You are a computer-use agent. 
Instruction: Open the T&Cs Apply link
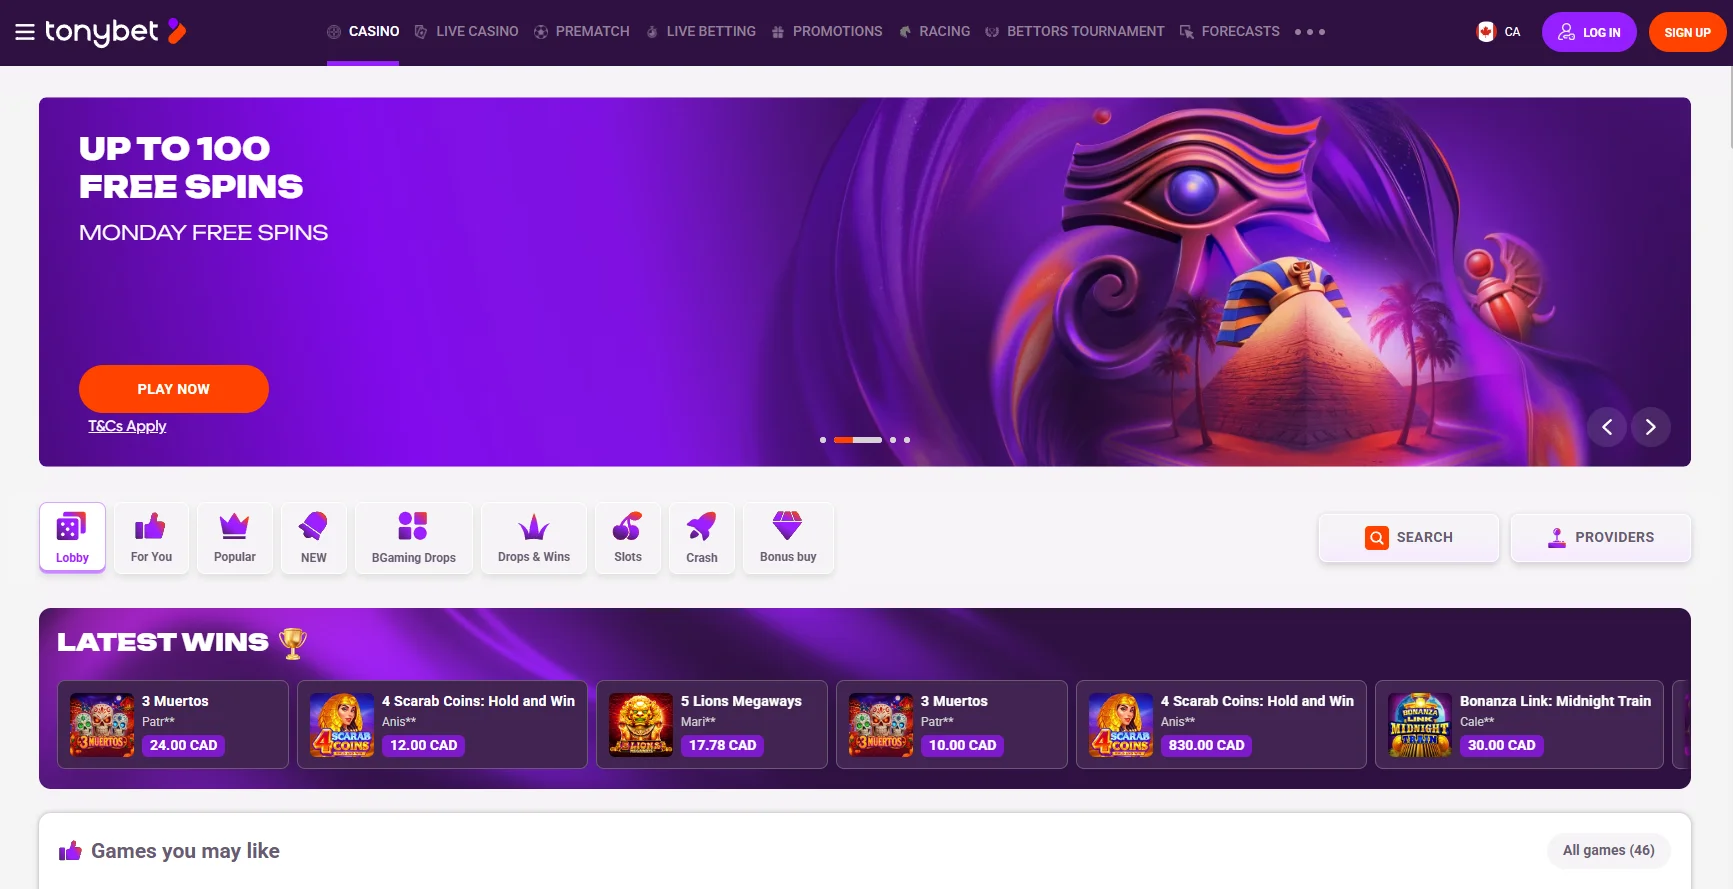coord(127,426)
